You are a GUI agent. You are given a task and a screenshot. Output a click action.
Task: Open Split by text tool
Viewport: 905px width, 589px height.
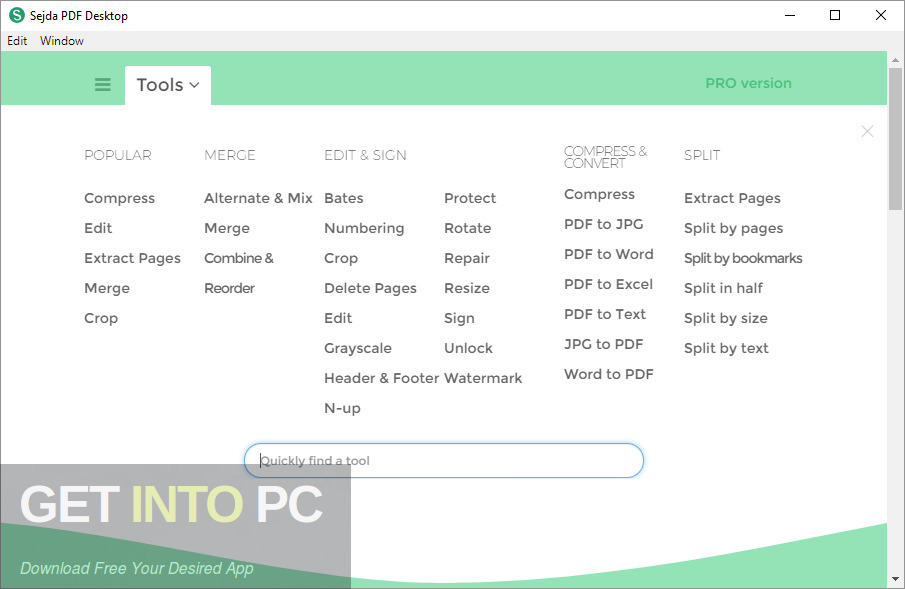(x=727, y=348)
